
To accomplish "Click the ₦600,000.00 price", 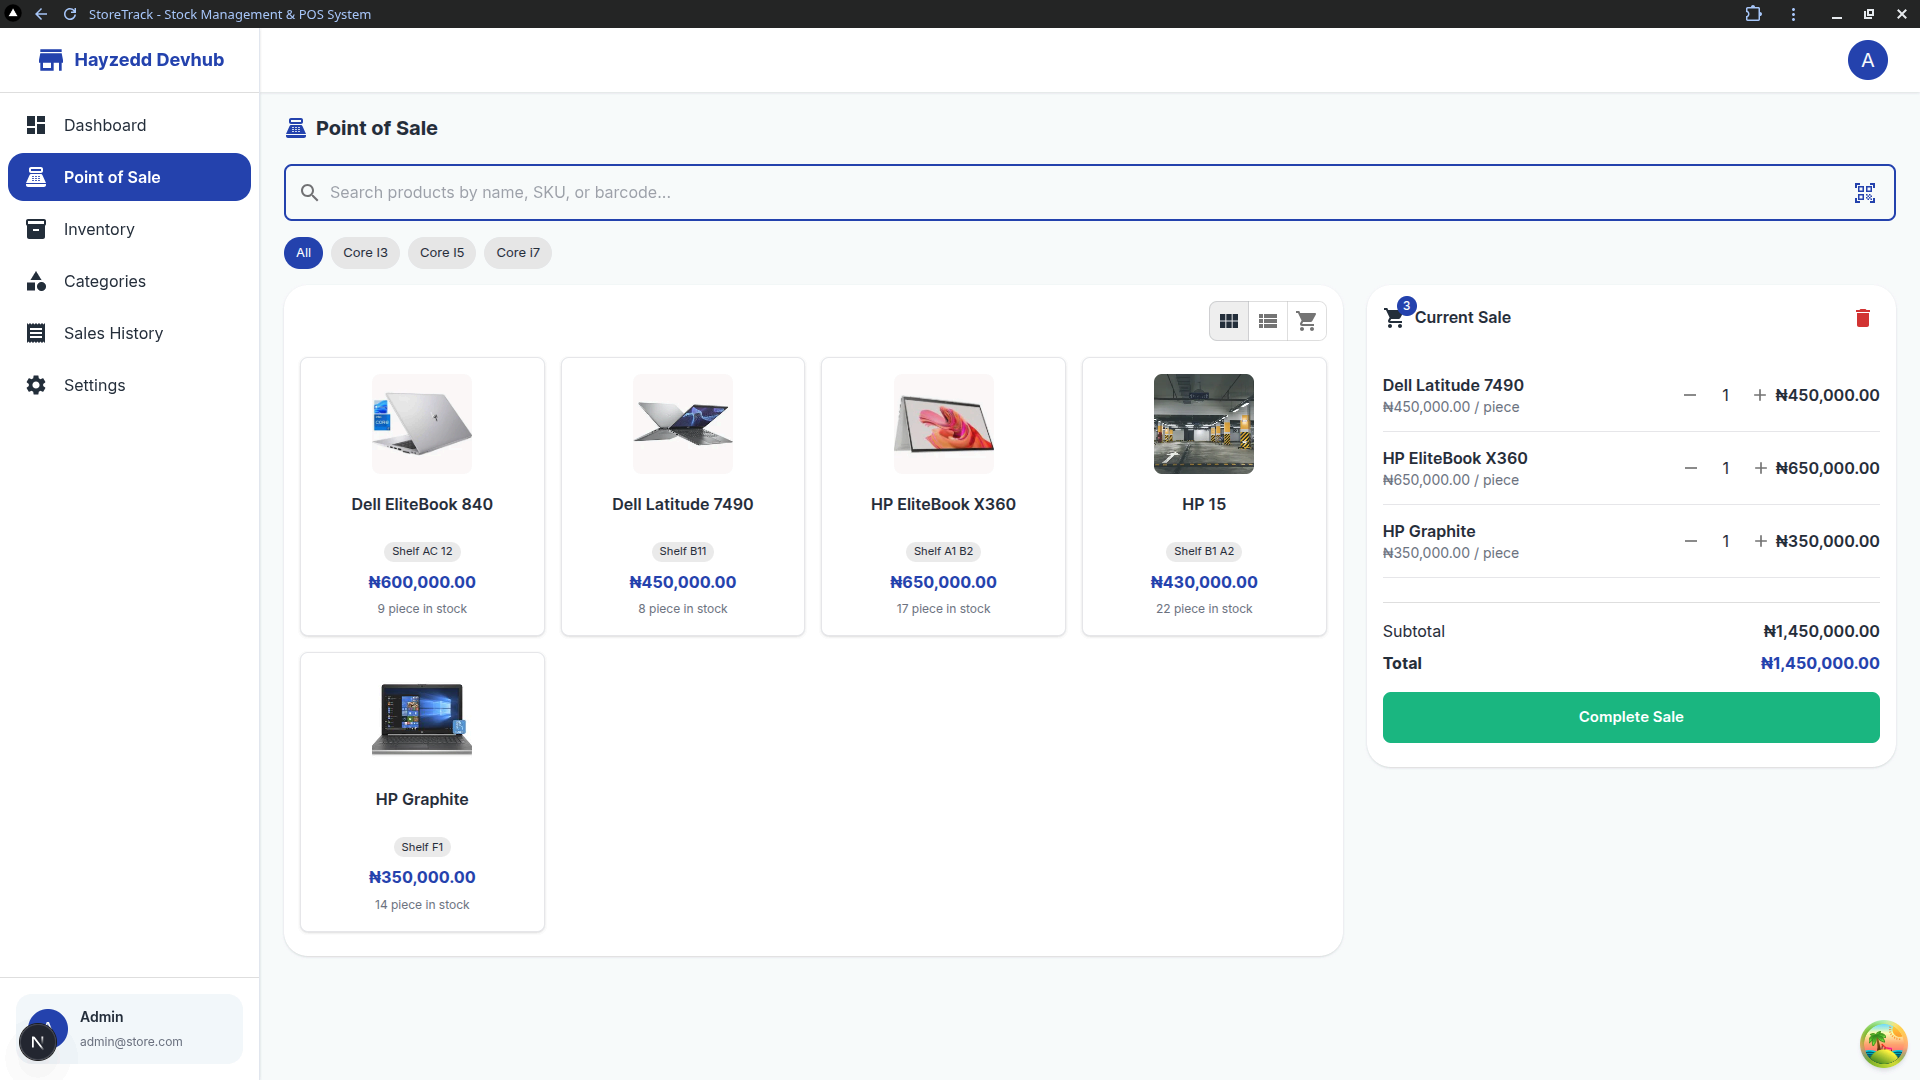I will [x=422, y=582].
